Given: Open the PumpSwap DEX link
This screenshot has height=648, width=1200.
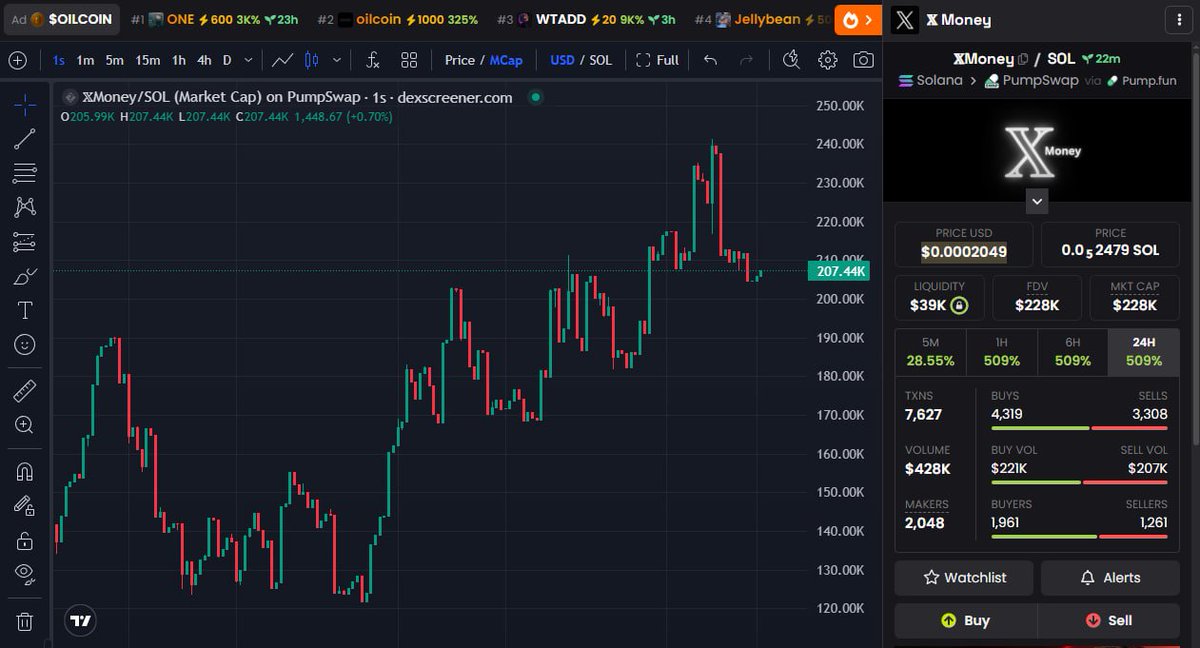Looking at the screenshot, I should click(x=1032, y=80).
